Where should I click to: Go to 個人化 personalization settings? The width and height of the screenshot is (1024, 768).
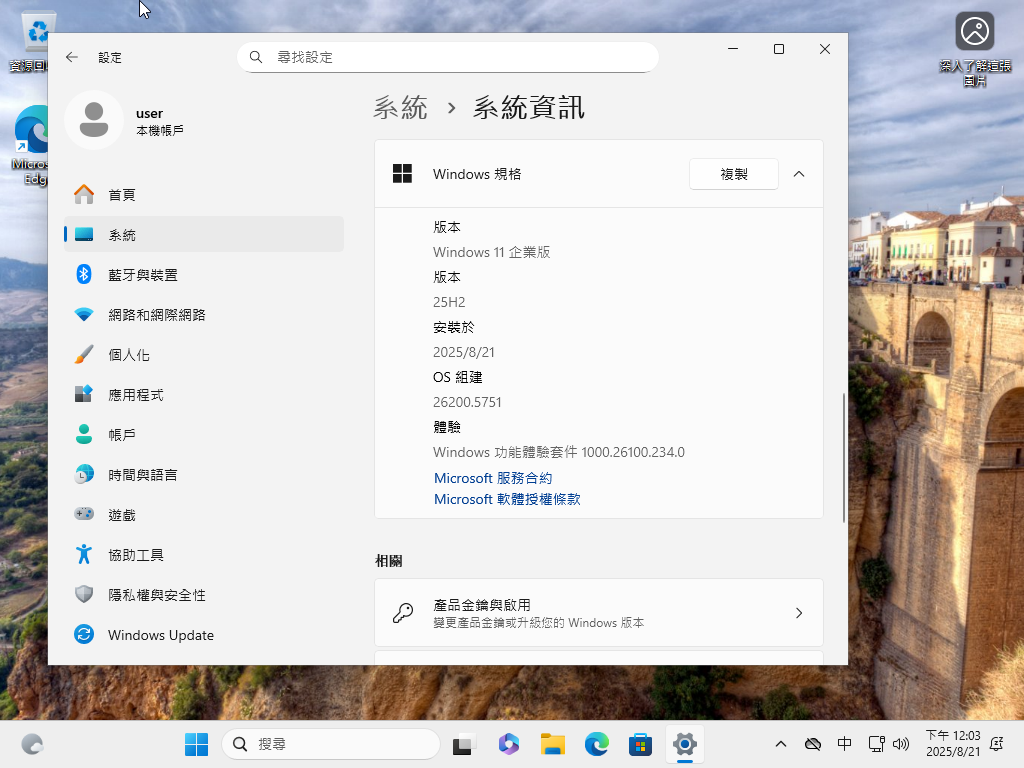[129, 355]
